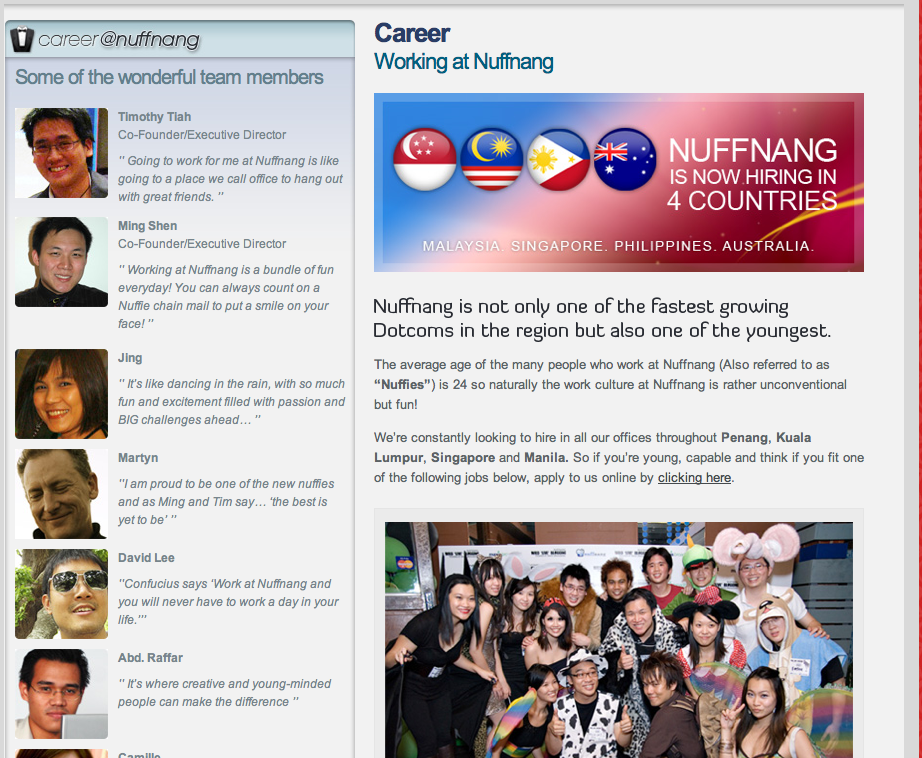
Task: Click David Lee's sunglasses photo
Action: point(61,594)
